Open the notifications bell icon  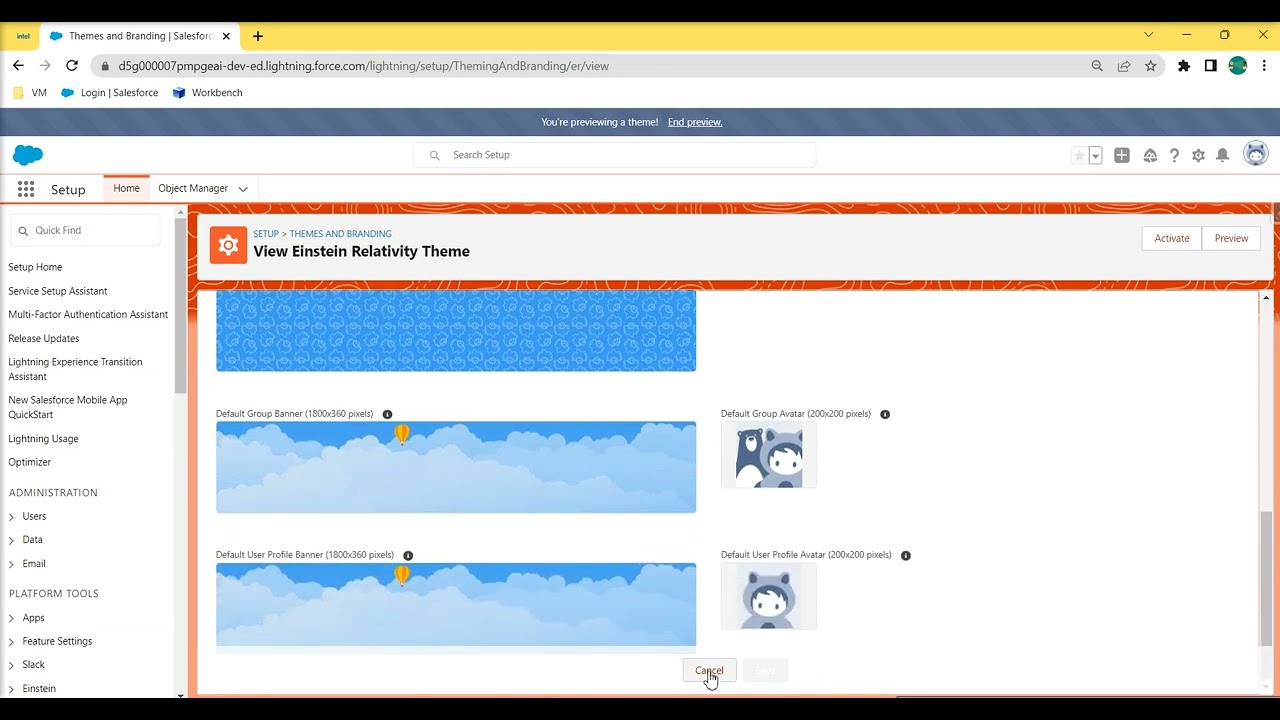1222,155
